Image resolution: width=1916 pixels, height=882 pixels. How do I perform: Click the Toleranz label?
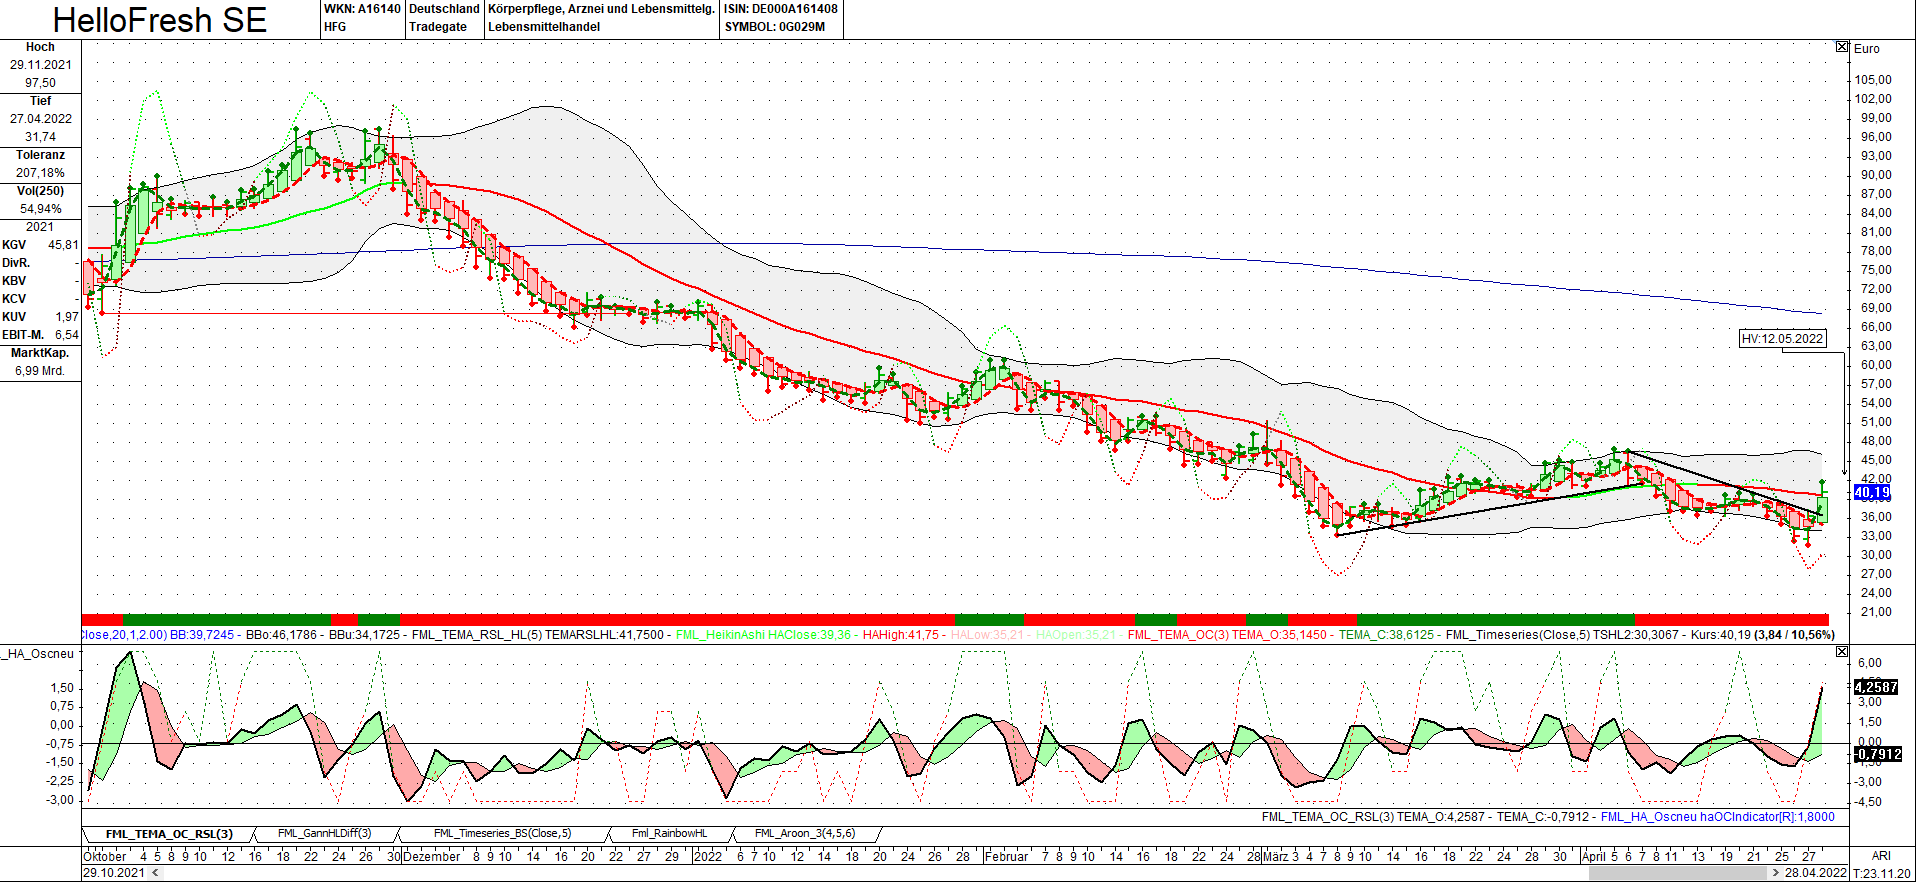click(40, 155)
